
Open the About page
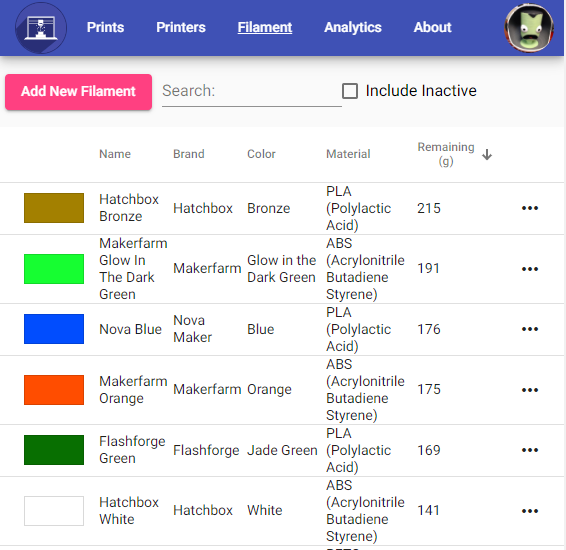432,27
